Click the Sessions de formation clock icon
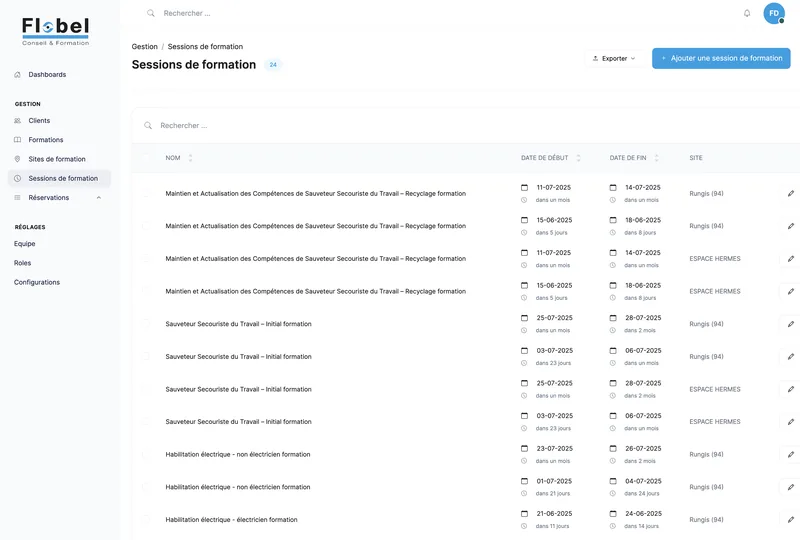The width and height of the screenshot is (800, 540). (17, 179)
